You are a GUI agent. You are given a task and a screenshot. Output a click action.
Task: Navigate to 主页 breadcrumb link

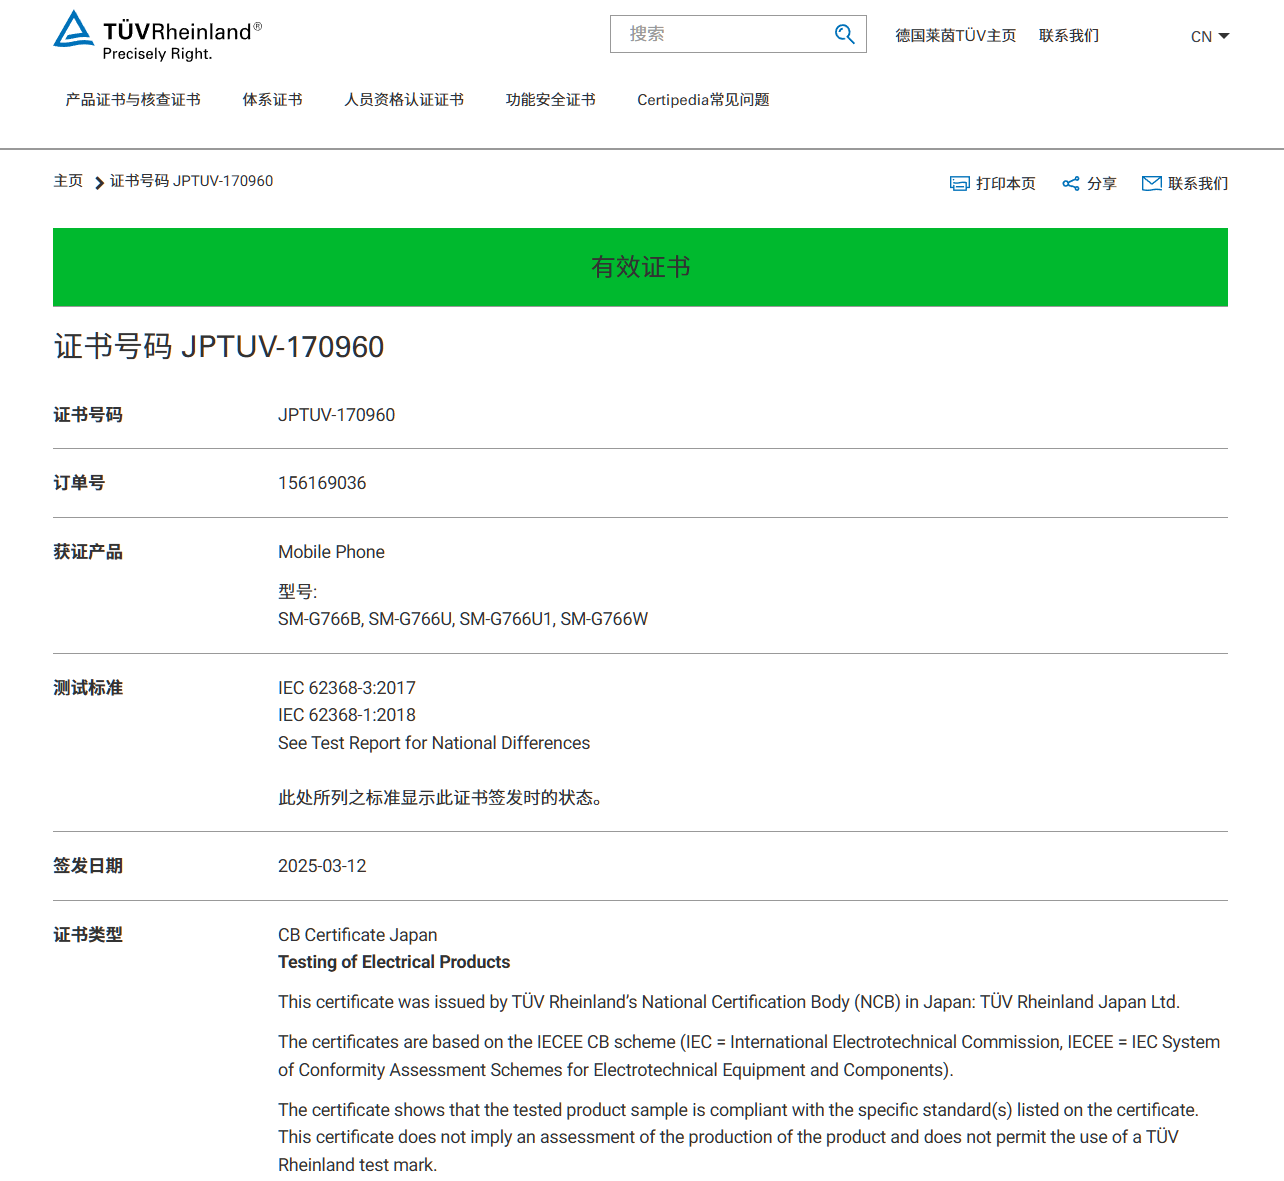point(68,181)
